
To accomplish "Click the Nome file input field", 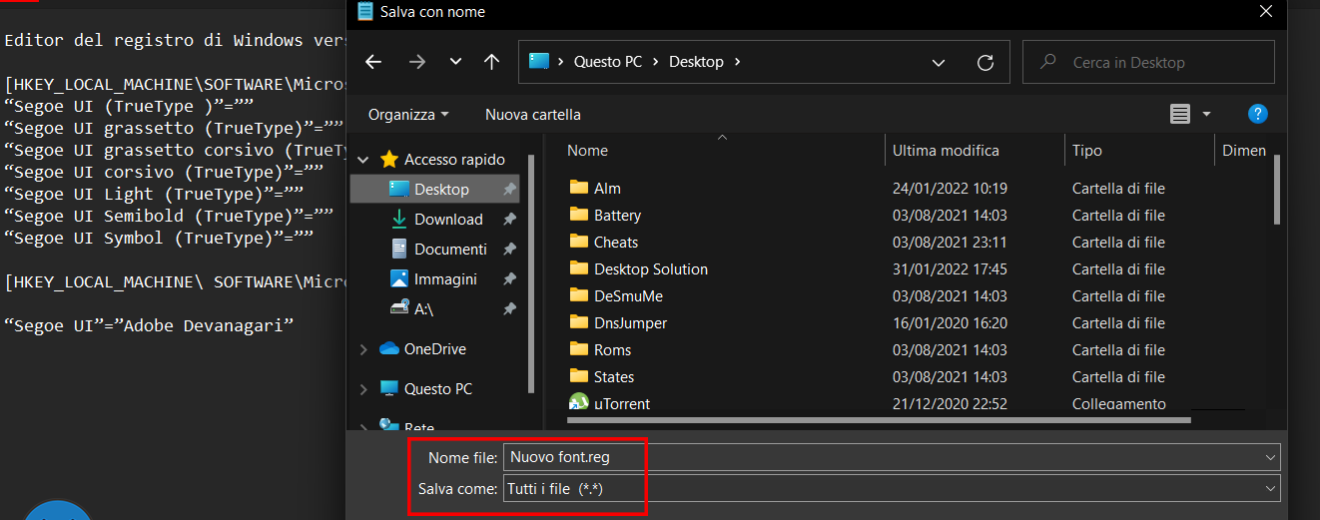I will [x=880, y=457].
